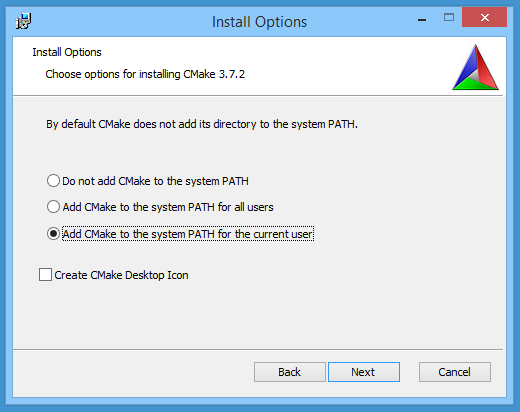The image size is (520, 412).
Task: Minimize the Install Options window
Action: (x=422, y=20)
